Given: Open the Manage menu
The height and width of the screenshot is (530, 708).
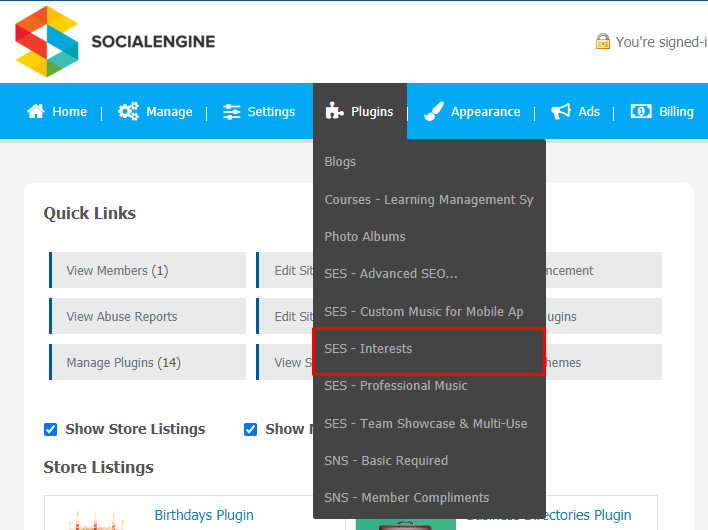Looking at the screenshot, I should click(155, 112).
